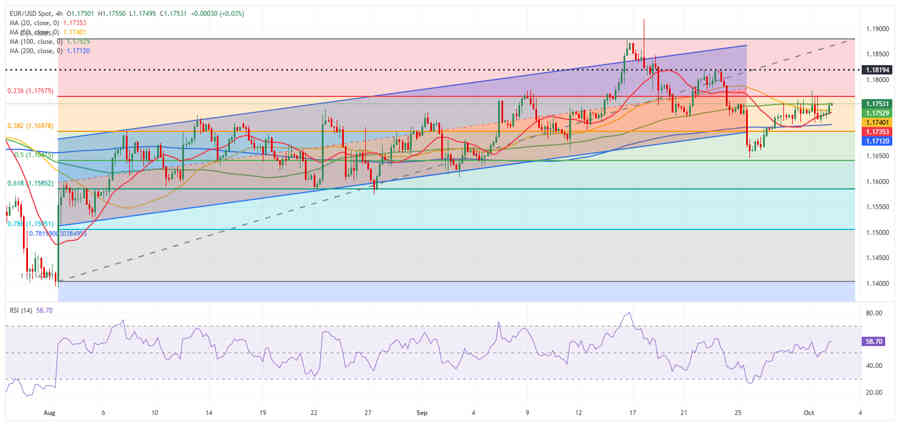The width and height of the screenshot is (900, 426).
Task: Click the Oct label on date axis
Action: pyautogui.click(x=812, y=412)
